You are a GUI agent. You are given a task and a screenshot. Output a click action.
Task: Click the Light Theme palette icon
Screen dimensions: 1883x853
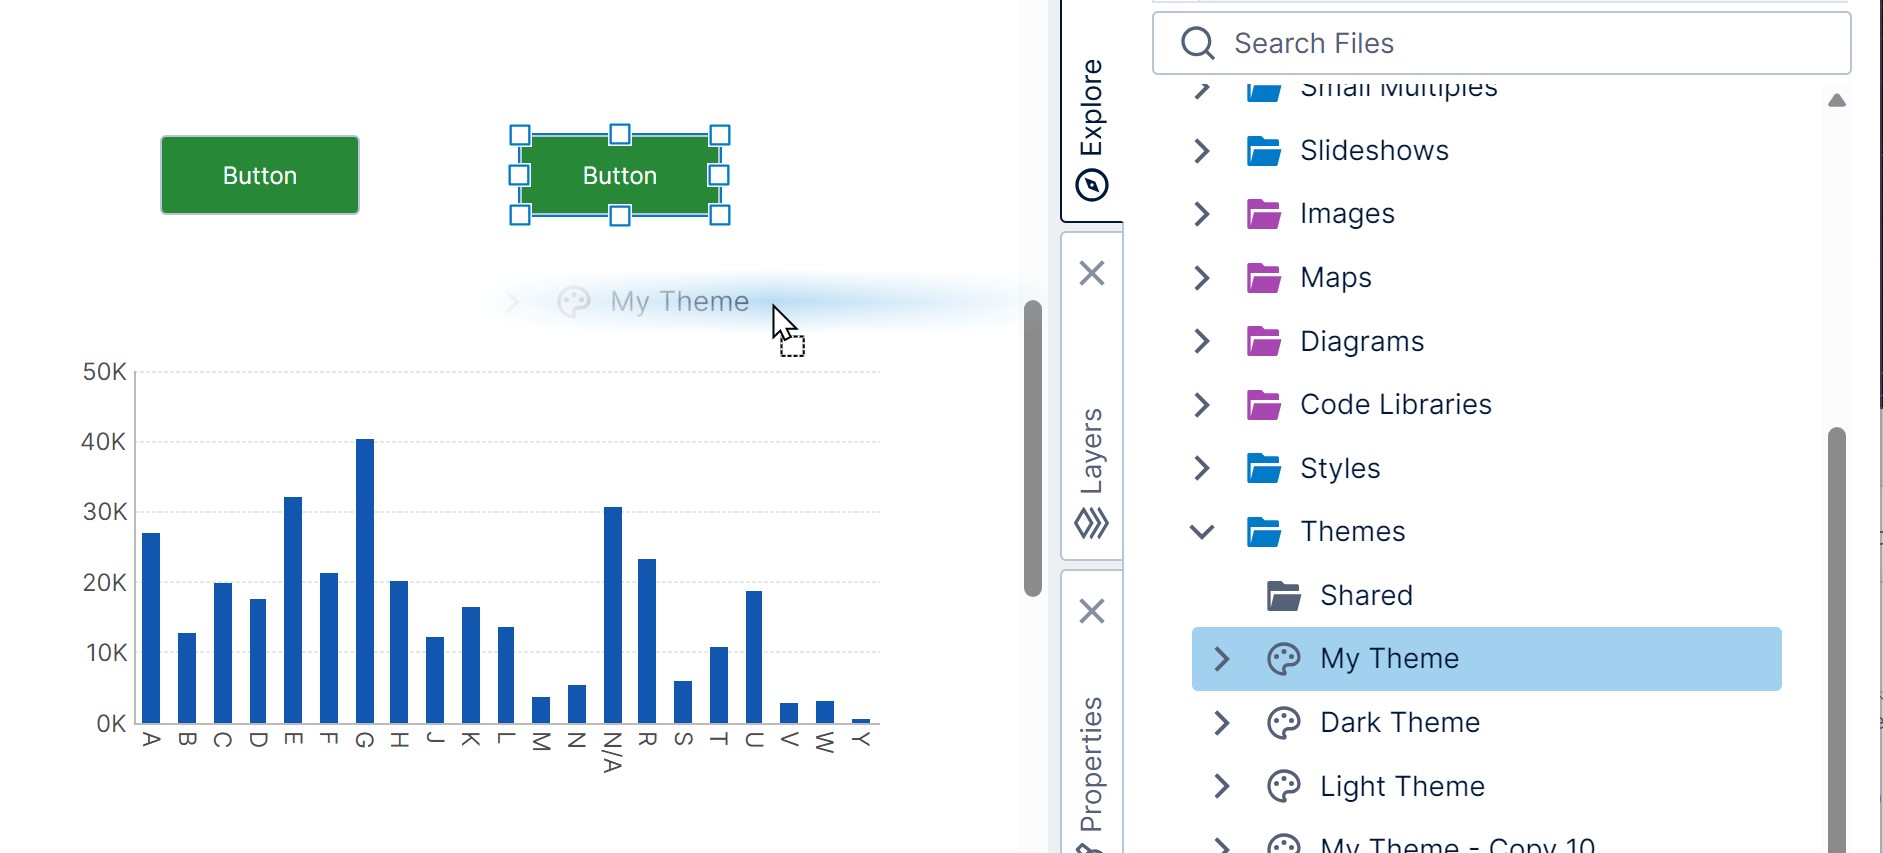tap(1283, 786)
